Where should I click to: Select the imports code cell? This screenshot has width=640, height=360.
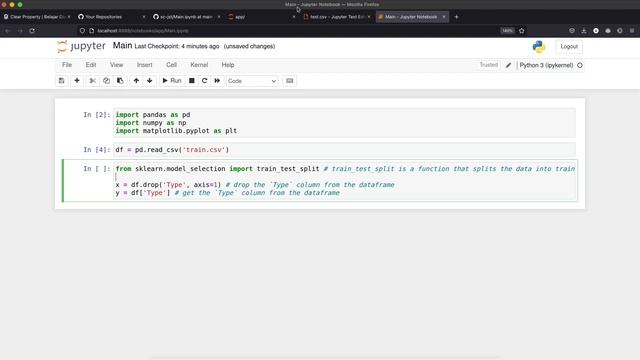[x=344, y=123]
